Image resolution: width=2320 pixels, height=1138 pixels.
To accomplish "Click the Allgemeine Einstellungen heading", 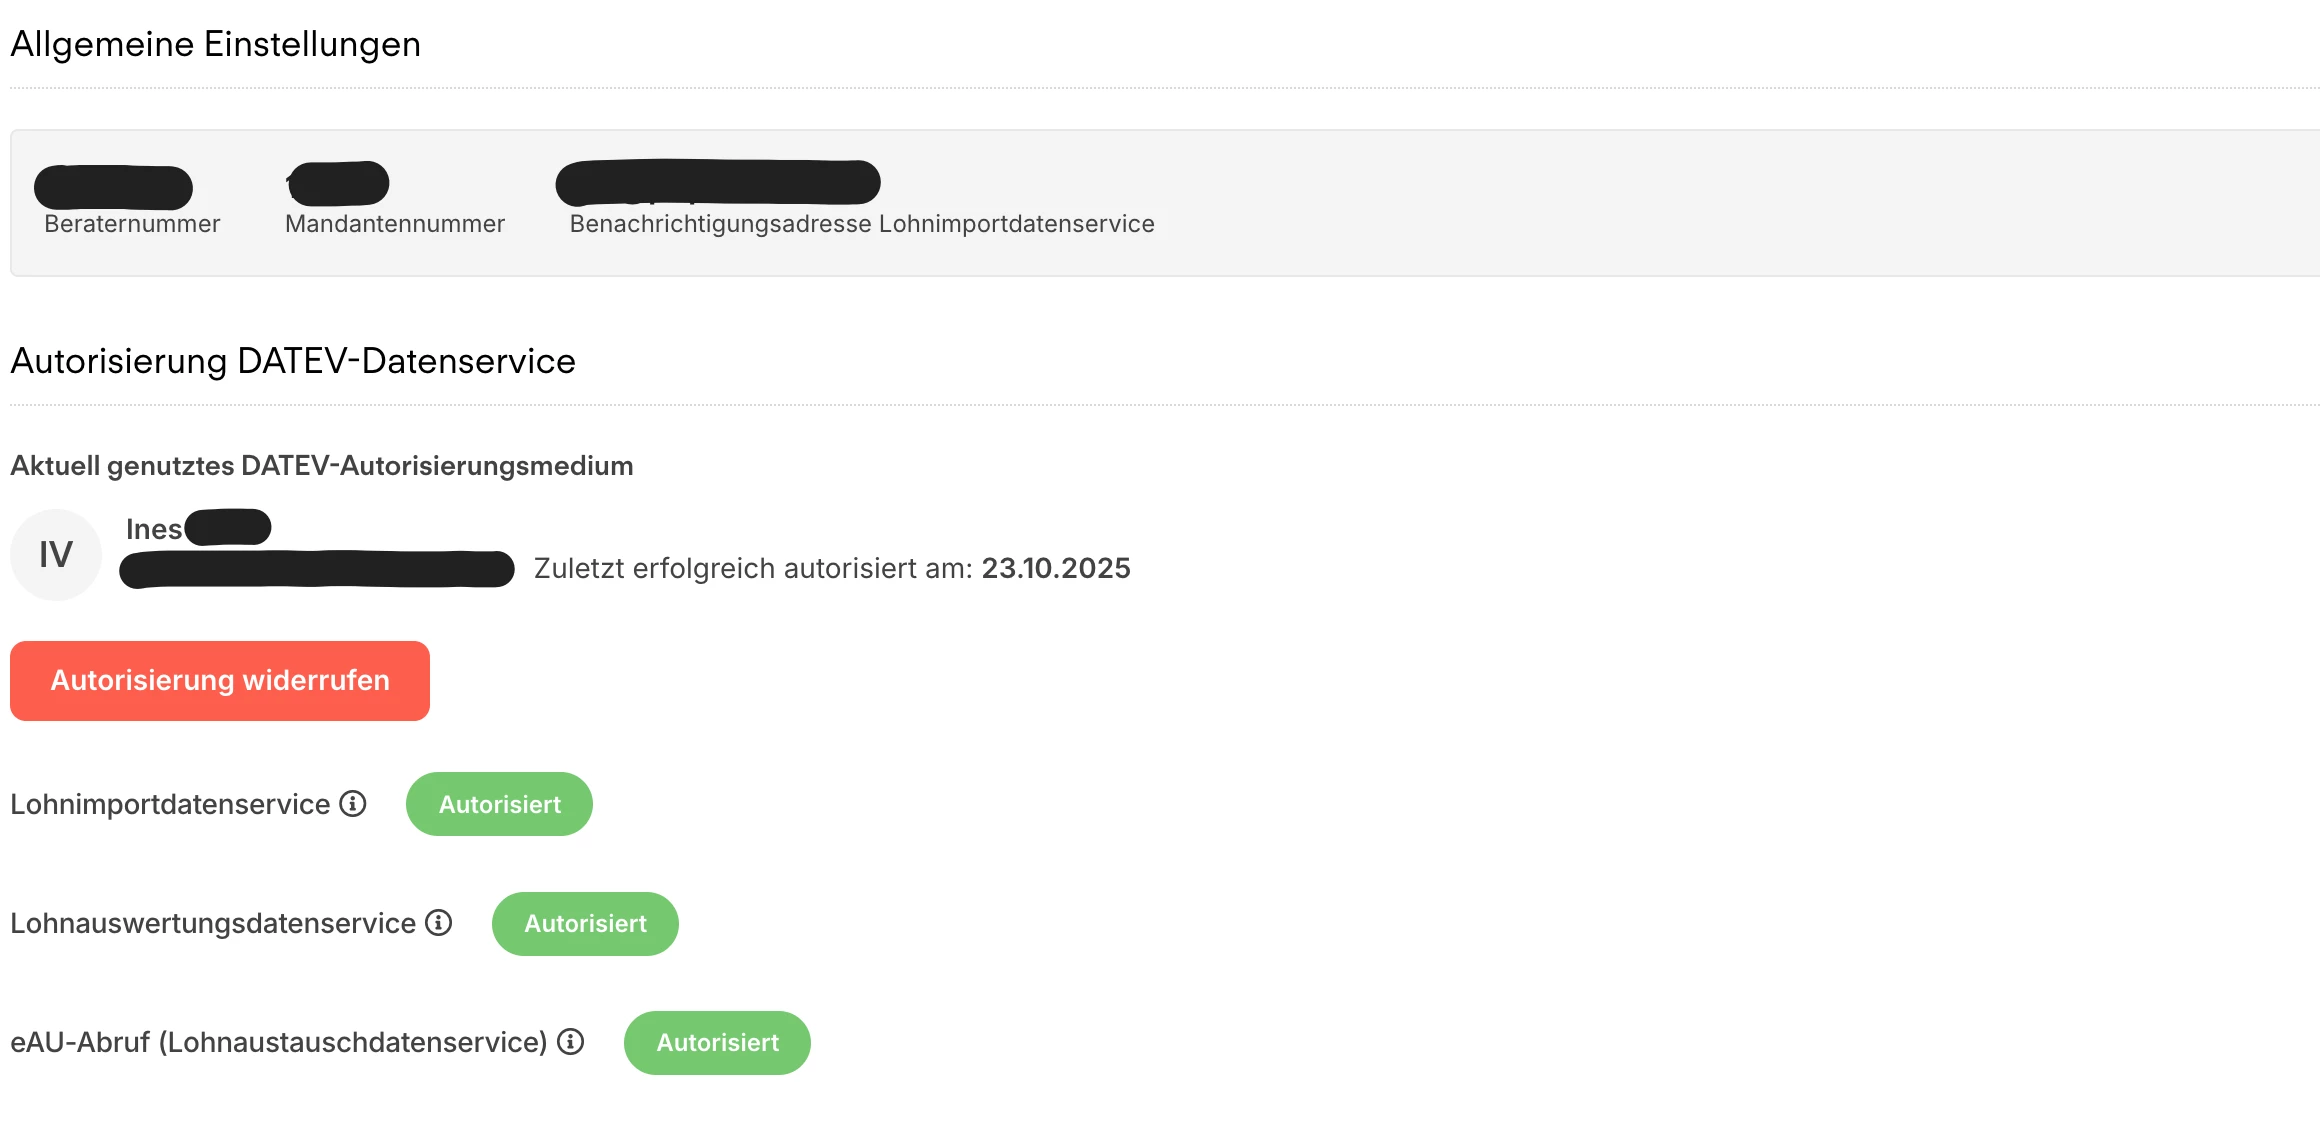I will pos(215,45).
